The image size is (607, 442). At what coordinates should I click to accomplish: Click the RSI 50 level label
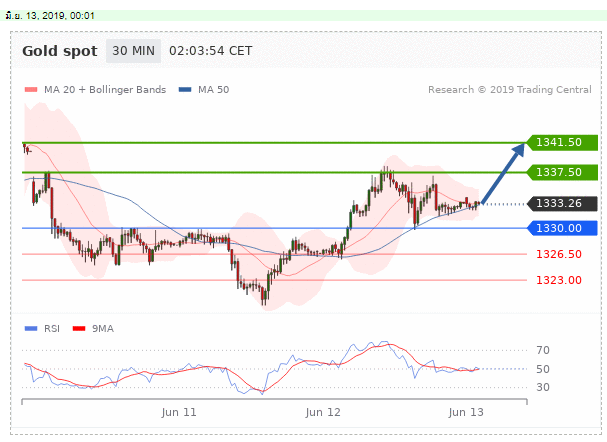543,369
